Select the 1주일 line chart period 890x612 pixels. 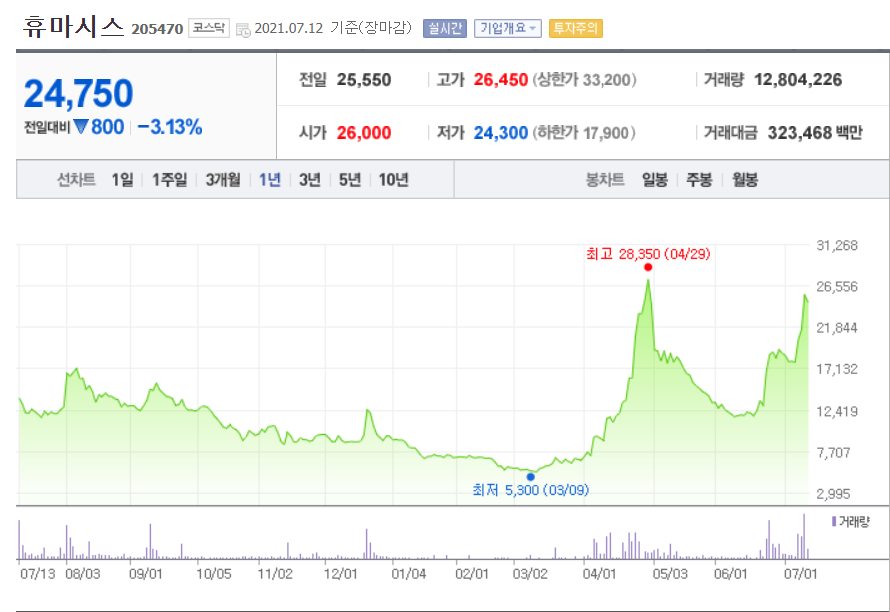coord(169,180)
